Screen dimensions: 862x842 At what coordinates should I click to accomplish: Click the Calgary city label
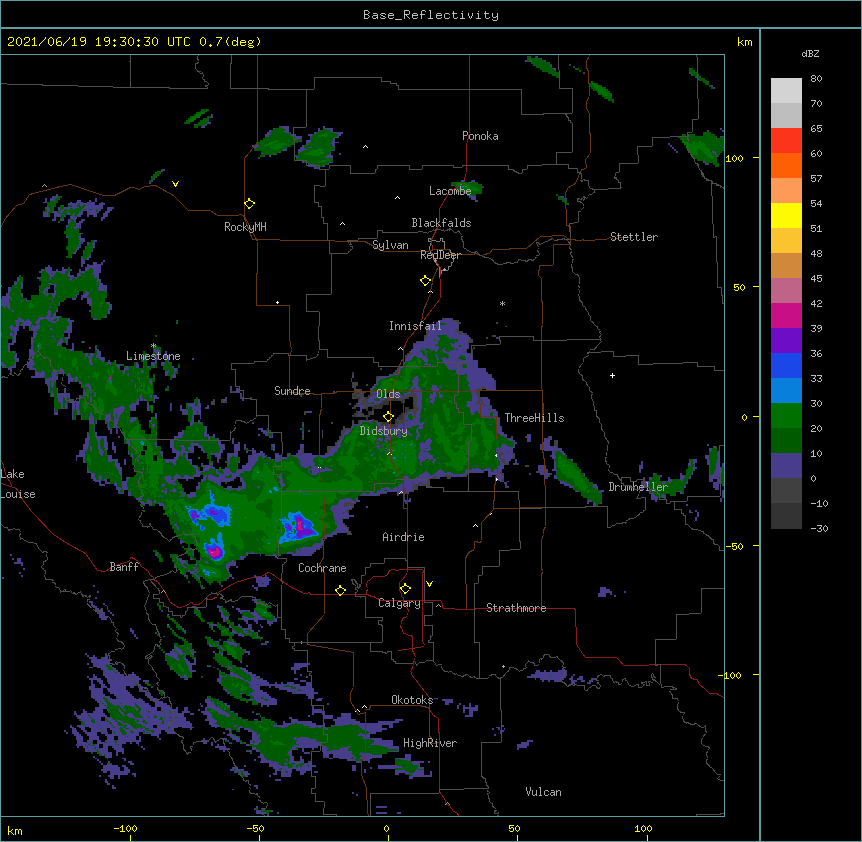399,603
